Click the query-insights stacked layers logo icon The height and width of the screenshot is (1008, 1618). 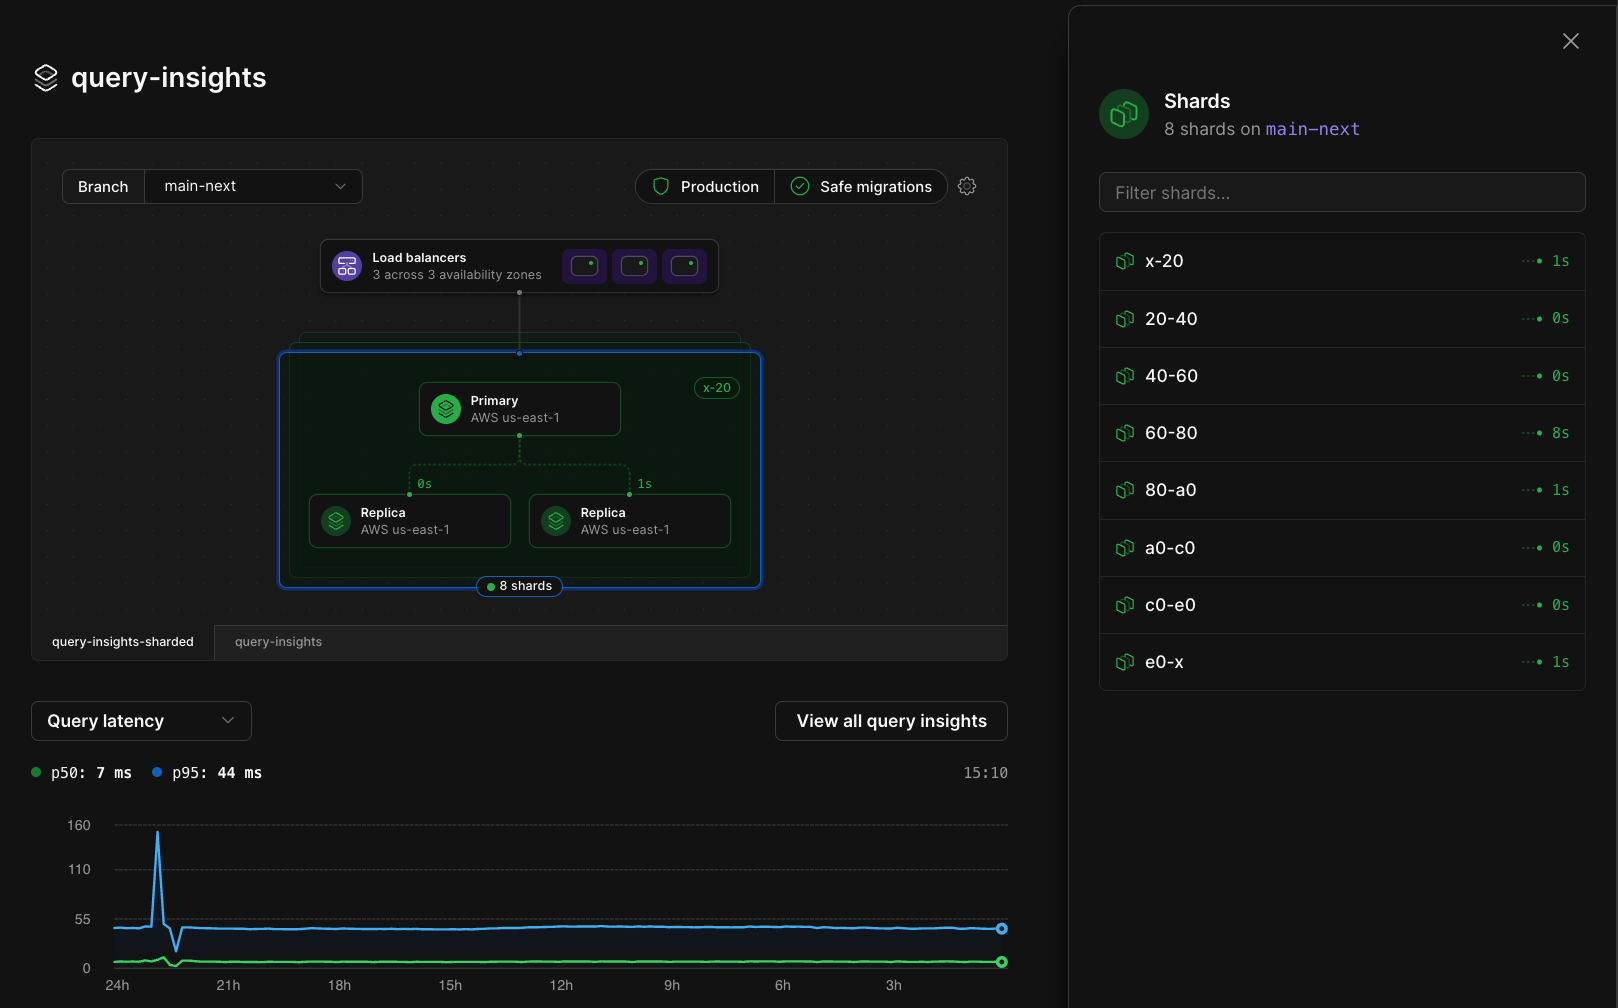pos(46,78)
